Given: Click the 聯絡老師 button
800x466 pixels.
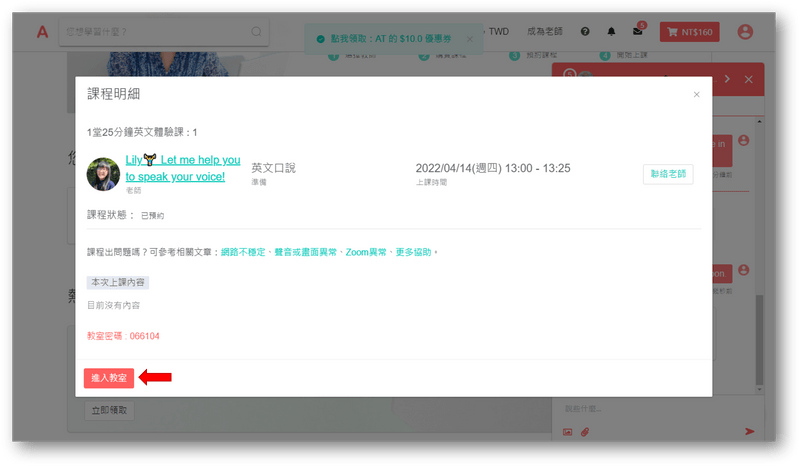Looking at the screenshot, I should [x=668, y=173].
